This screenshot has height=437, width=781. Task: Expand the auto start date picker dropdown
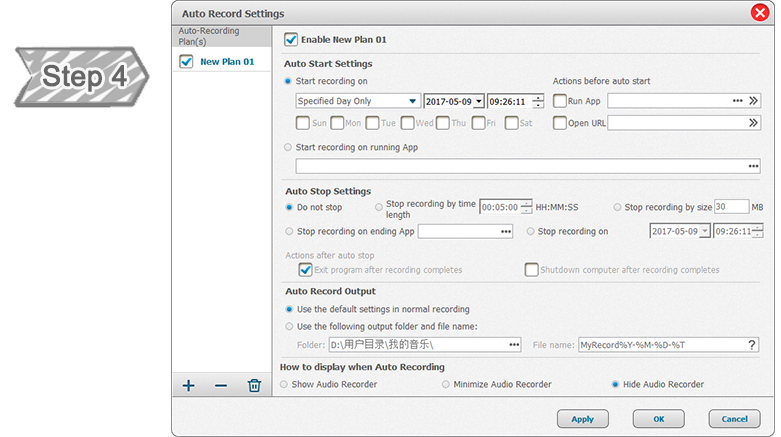click(479, 101)
